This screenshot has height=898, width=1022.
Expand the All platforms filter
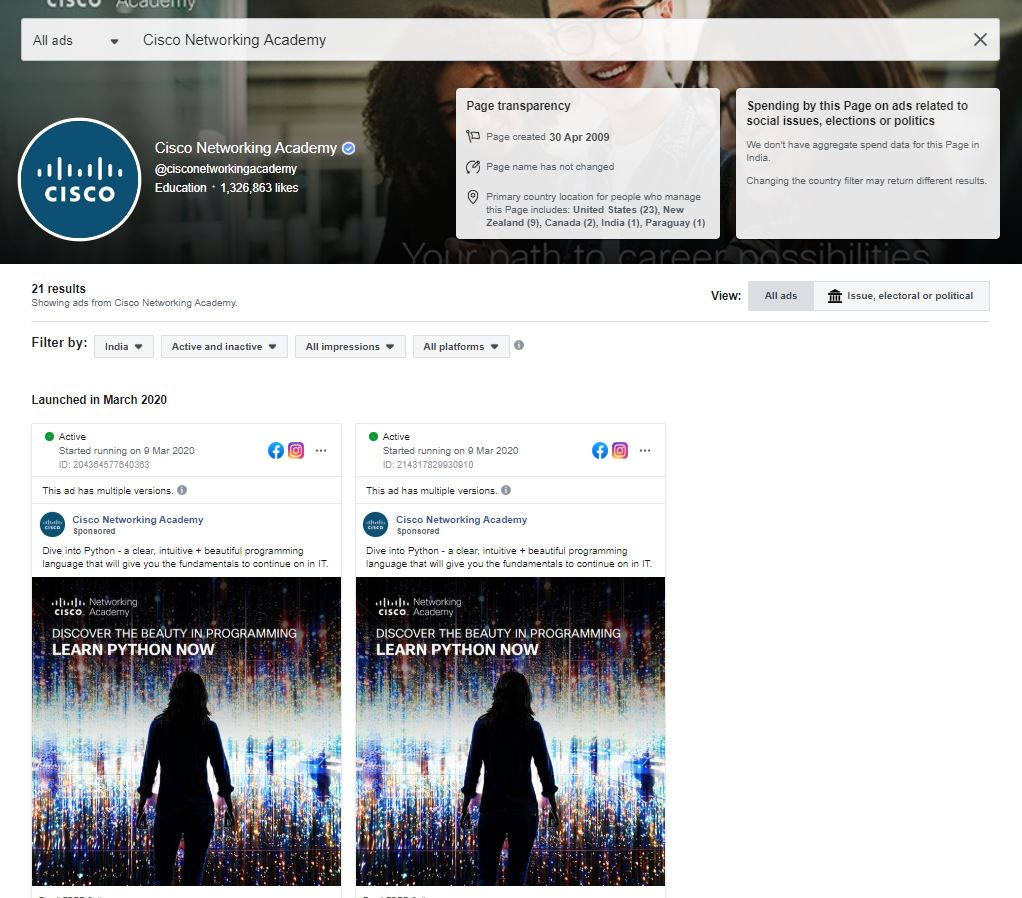pyautogui.click(x=461, y=347)
